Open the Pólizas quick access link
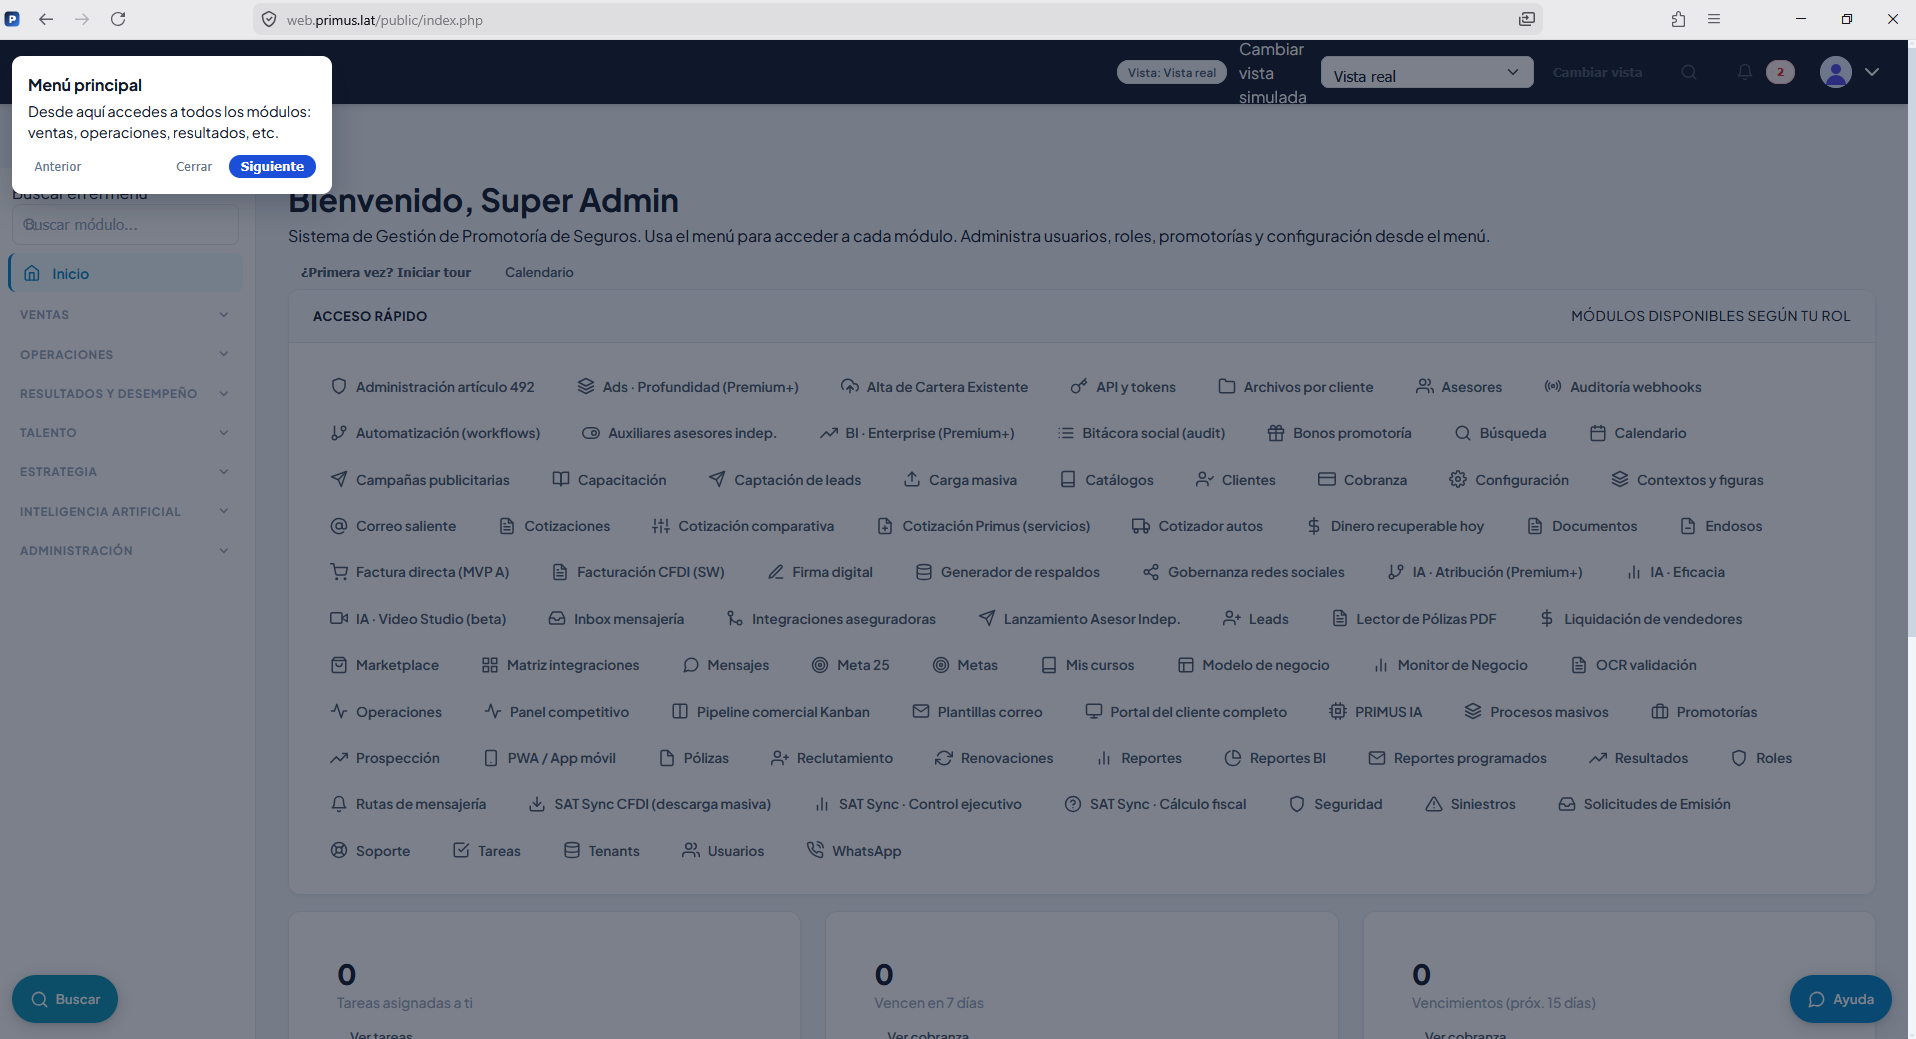The image size is (1916, 1039). (x=694, y=758)
